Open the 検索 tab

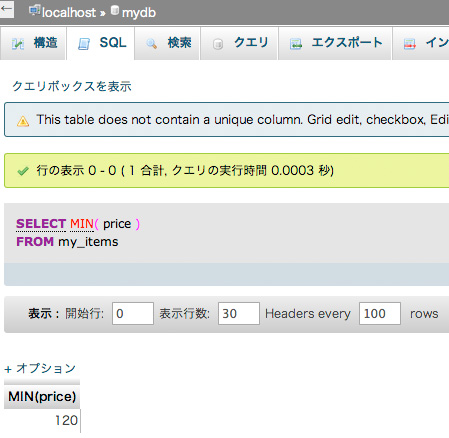[x=167, y=43]
